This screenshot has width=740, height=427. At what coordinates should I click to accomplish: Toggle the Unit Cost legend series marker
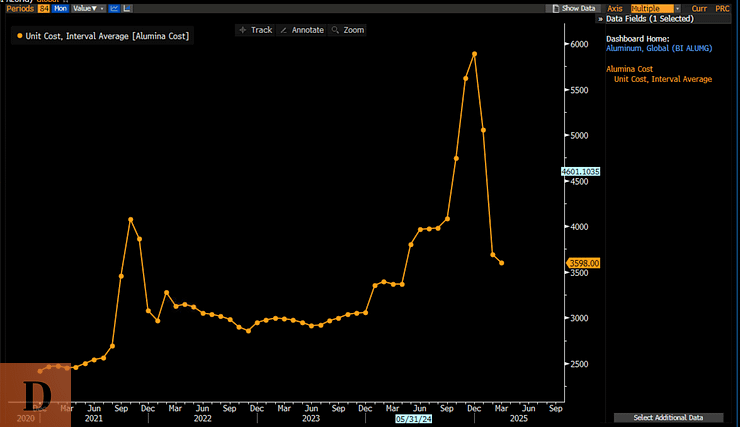tap(19, 36)
